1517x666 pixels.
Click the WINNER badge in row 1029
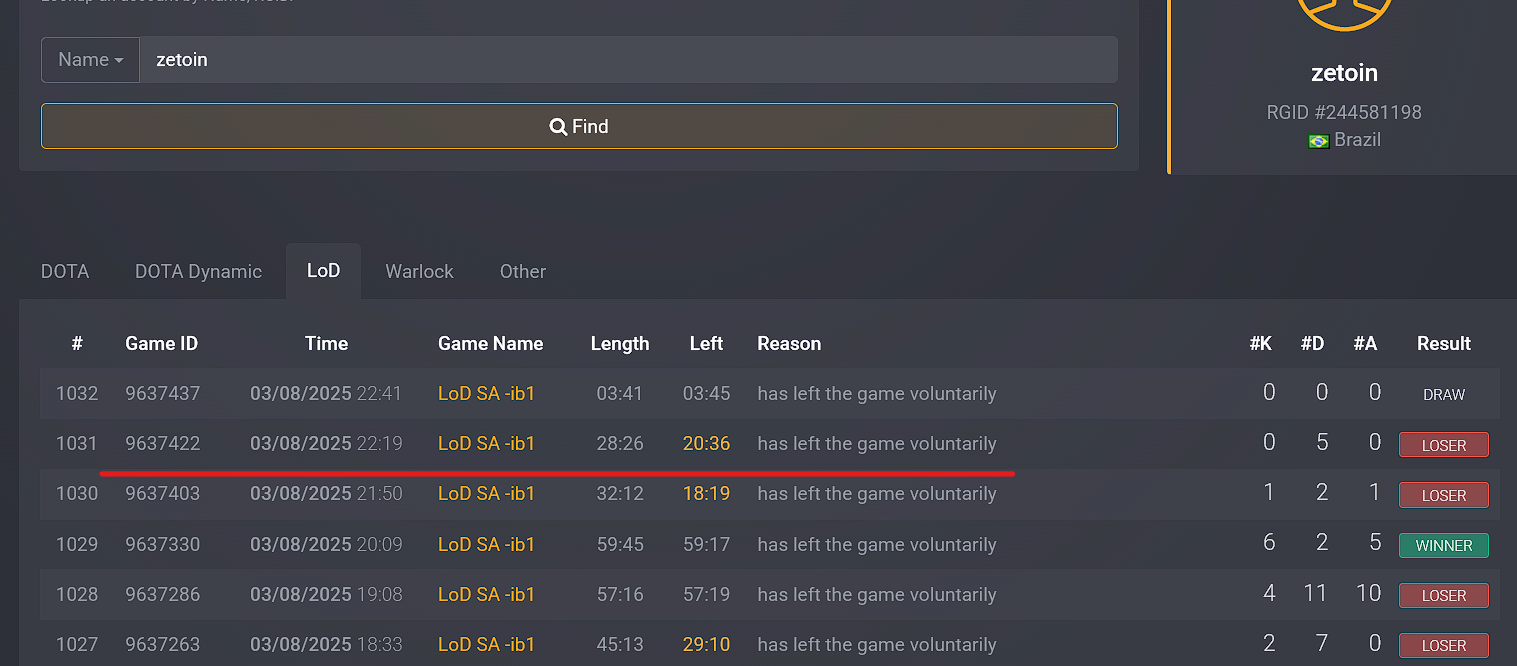pyautogui.click(x=1444, y=546)
